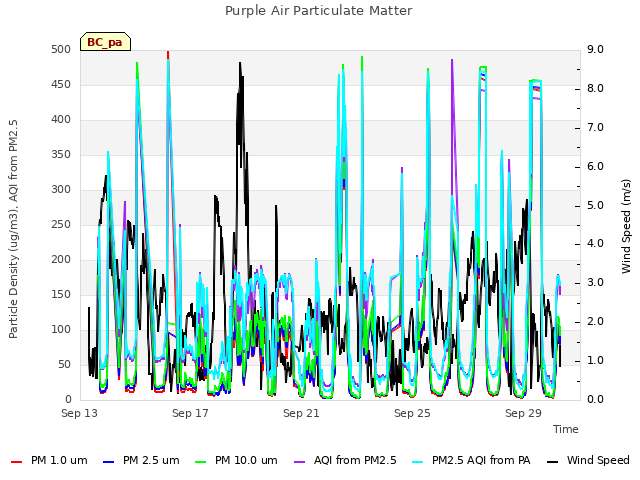Click the 350 left axis tick label

61,155
